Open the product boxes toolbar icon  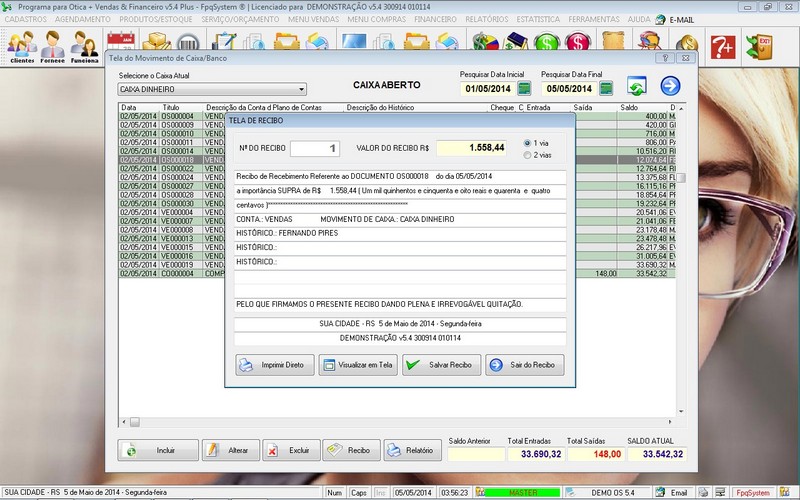(x=157, y=41)
